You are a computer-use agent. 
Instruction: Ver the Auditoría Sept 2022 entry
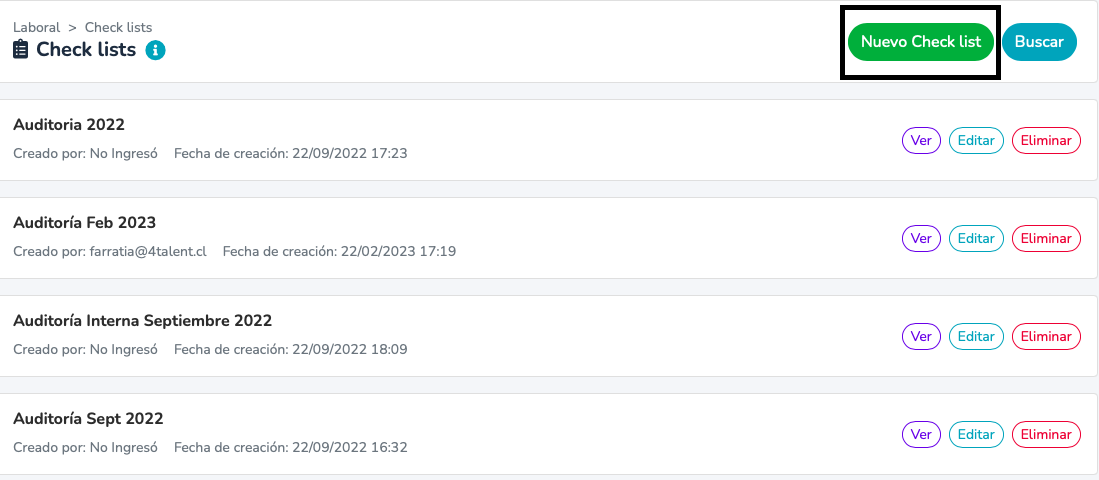point(921,434)
